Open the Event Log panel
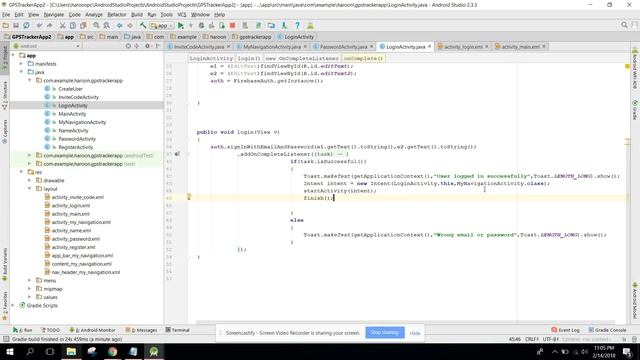 coord(566,330)
